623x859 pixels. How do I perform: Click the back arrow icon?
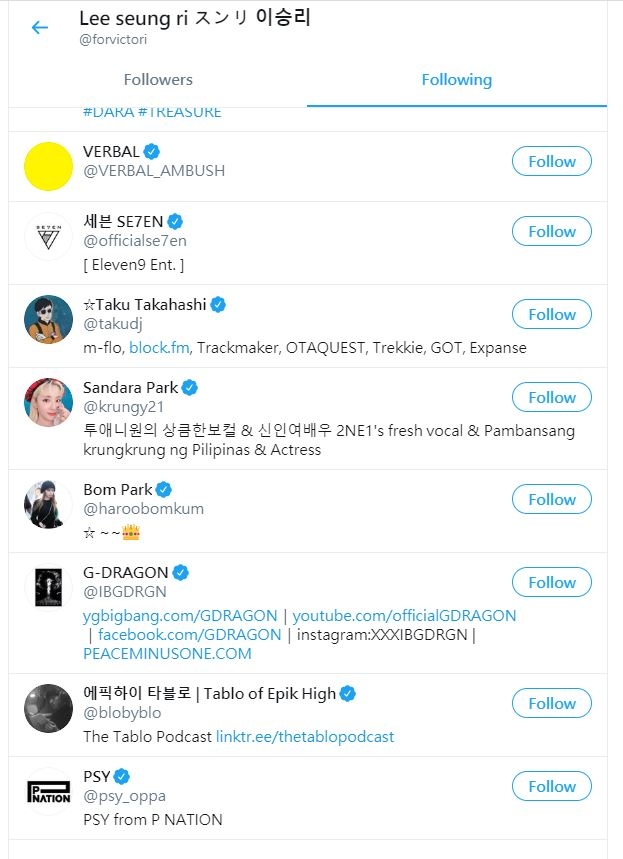(40, 27)
